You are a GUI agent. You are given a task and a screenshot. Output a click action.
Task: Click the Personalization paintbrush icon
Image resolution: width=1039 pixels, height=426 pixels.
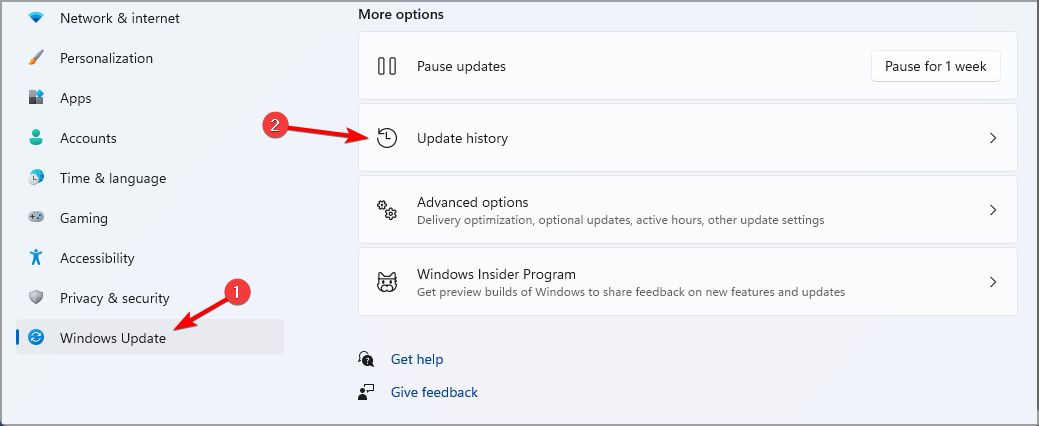(x=36, y=58)
